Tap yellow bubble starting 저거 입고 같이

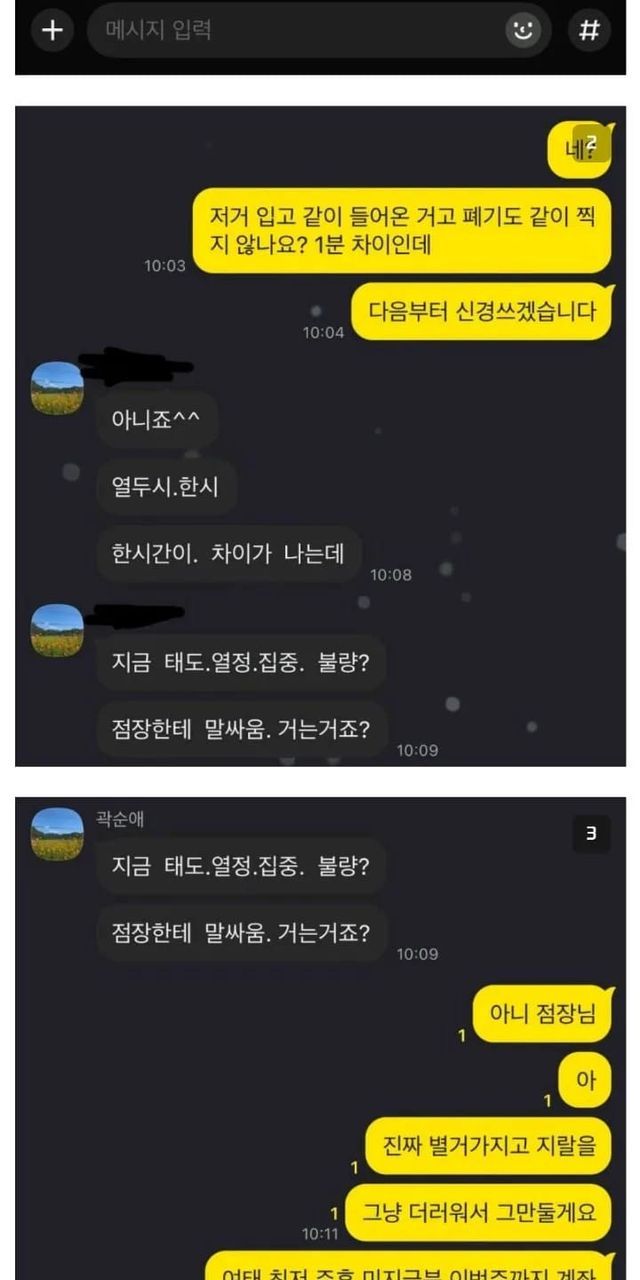point(402,230)
